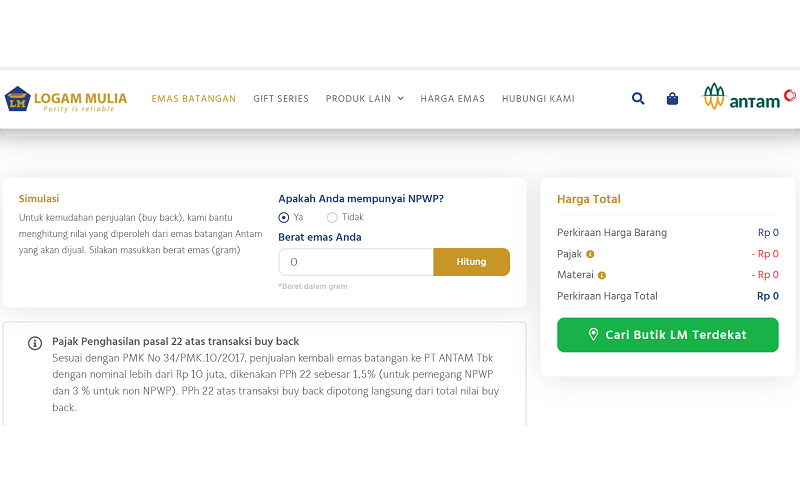Select the Tidak radio button
This screenshot has height=480, width=800.
[332, 217]
